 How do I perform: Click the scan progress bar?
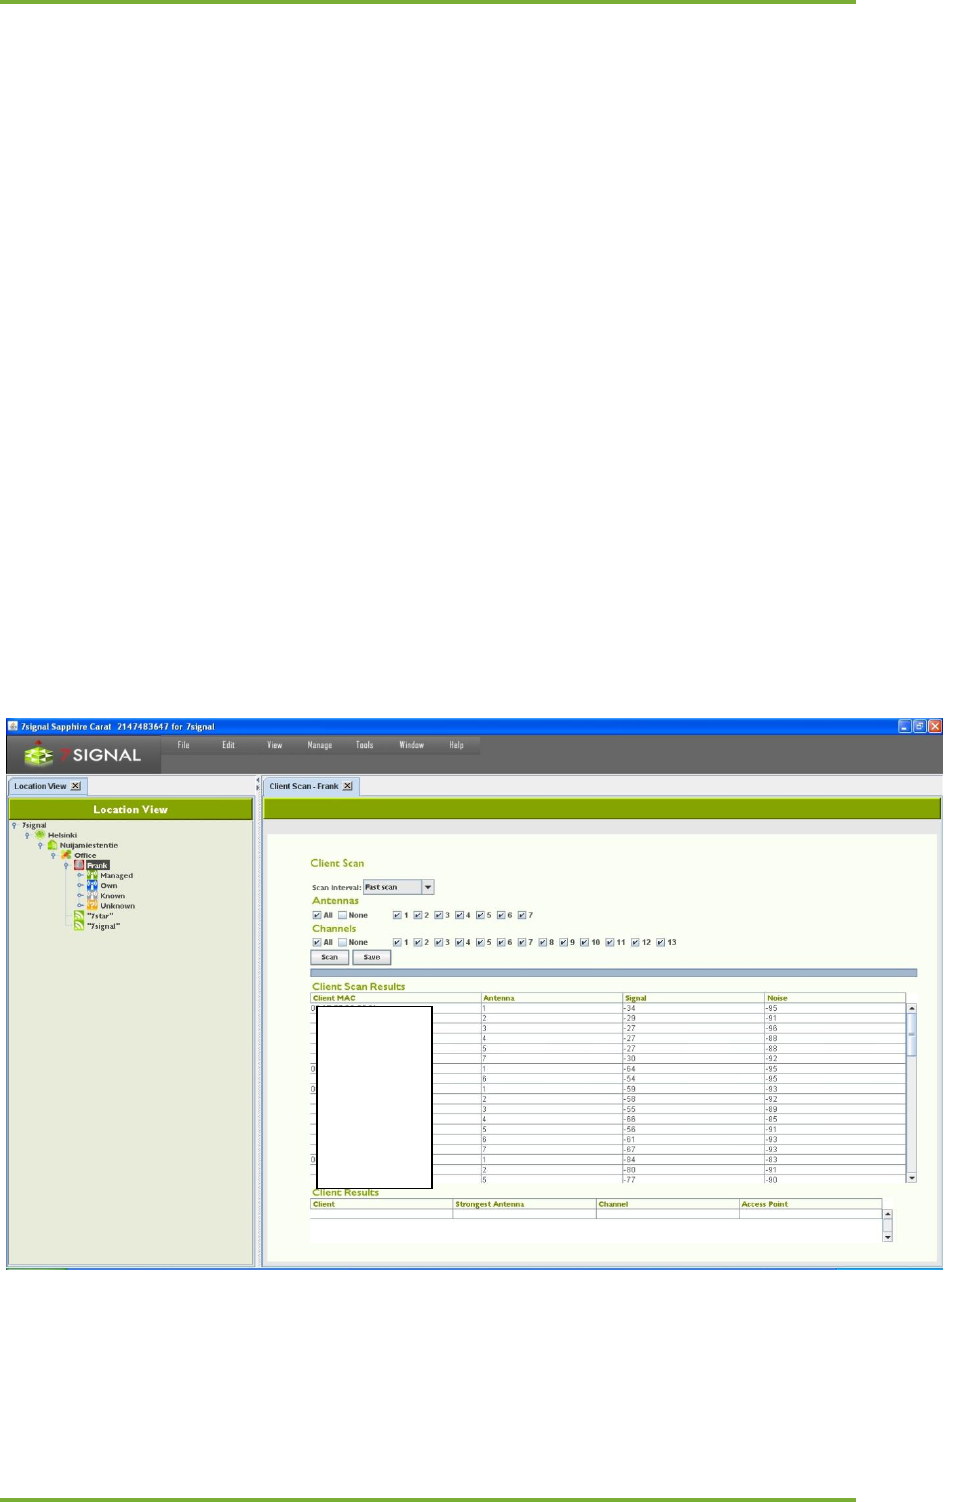pyautogui.click(x=614, y=972)
